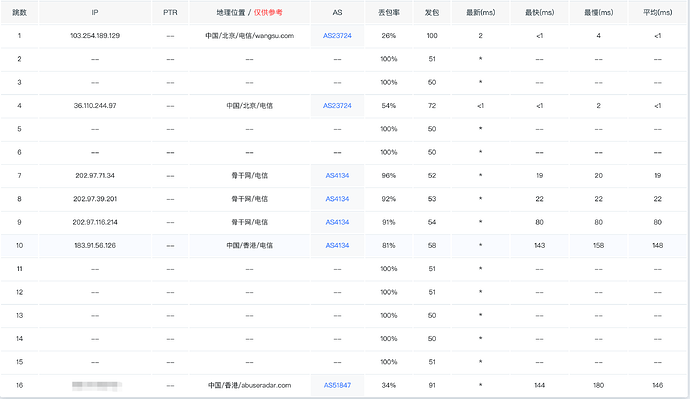Screen dimensions: 690x399
Task: Click the 最新(ms) column header
Action: [x=481, y=12]
